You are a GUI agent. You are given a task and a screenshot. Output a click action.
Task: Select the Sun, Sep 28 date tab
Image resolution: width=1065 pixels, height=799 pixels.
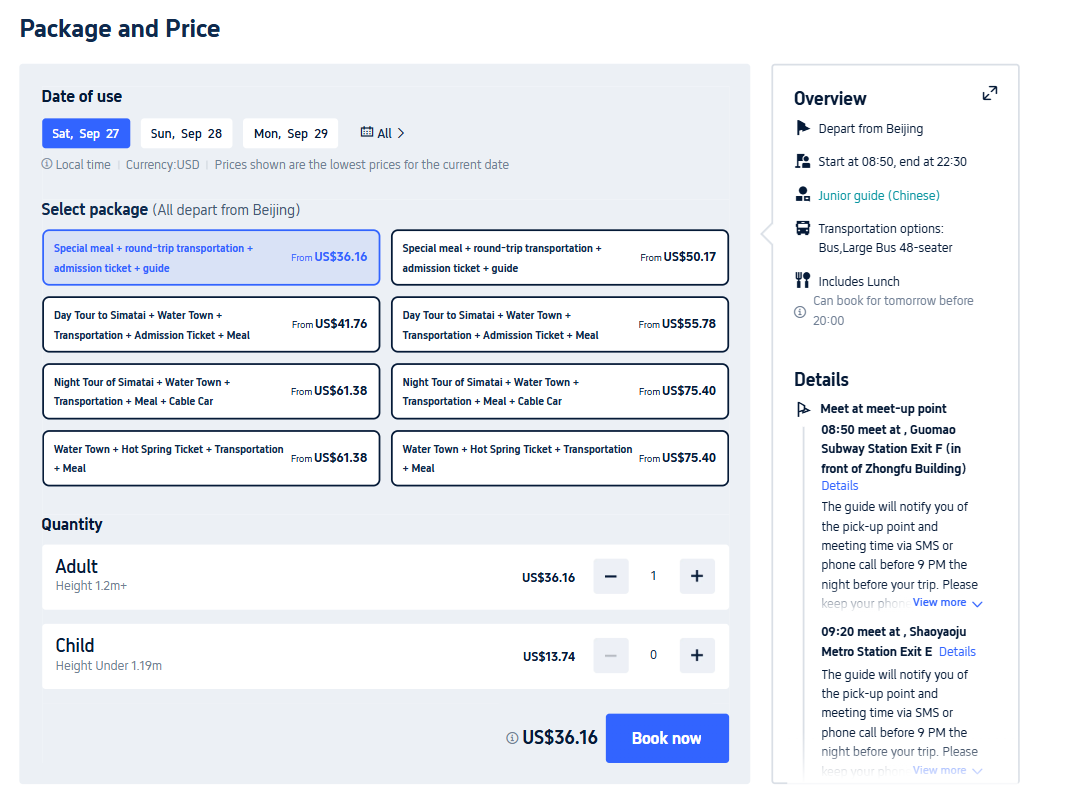tap(186, 133)
